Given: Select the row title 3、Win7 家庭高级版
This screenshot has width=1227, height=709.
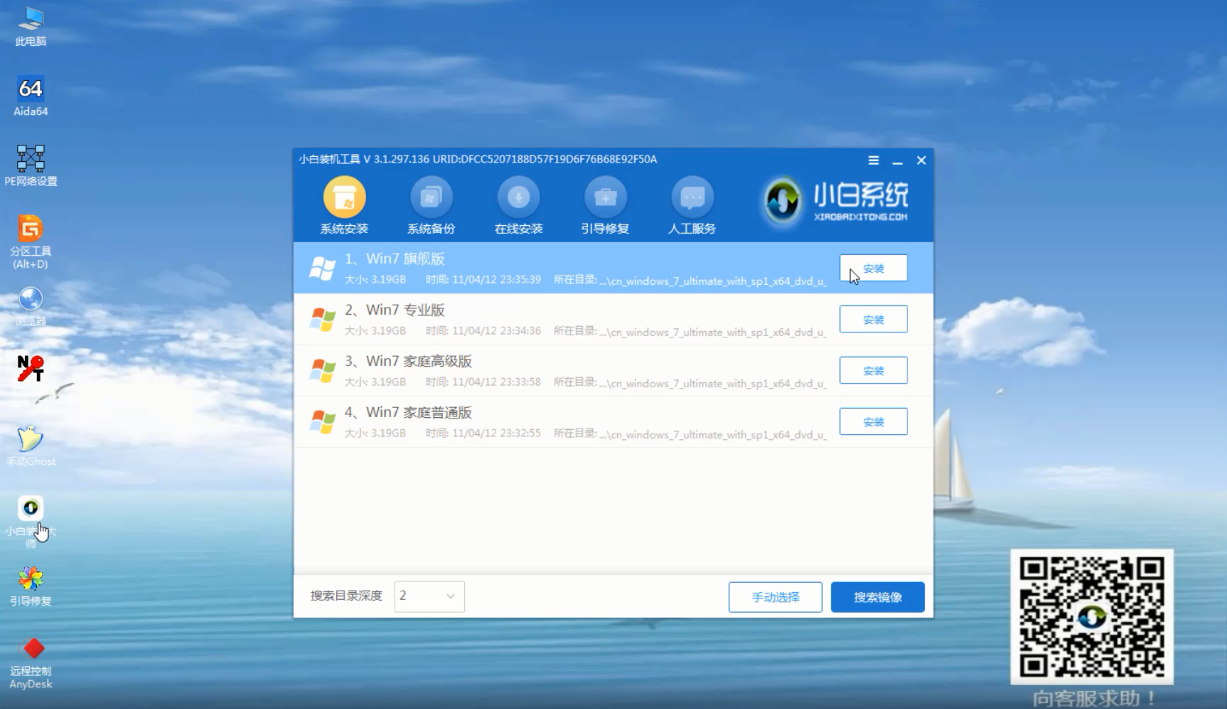Looking at the screenshot, I should tap(408, 361).
